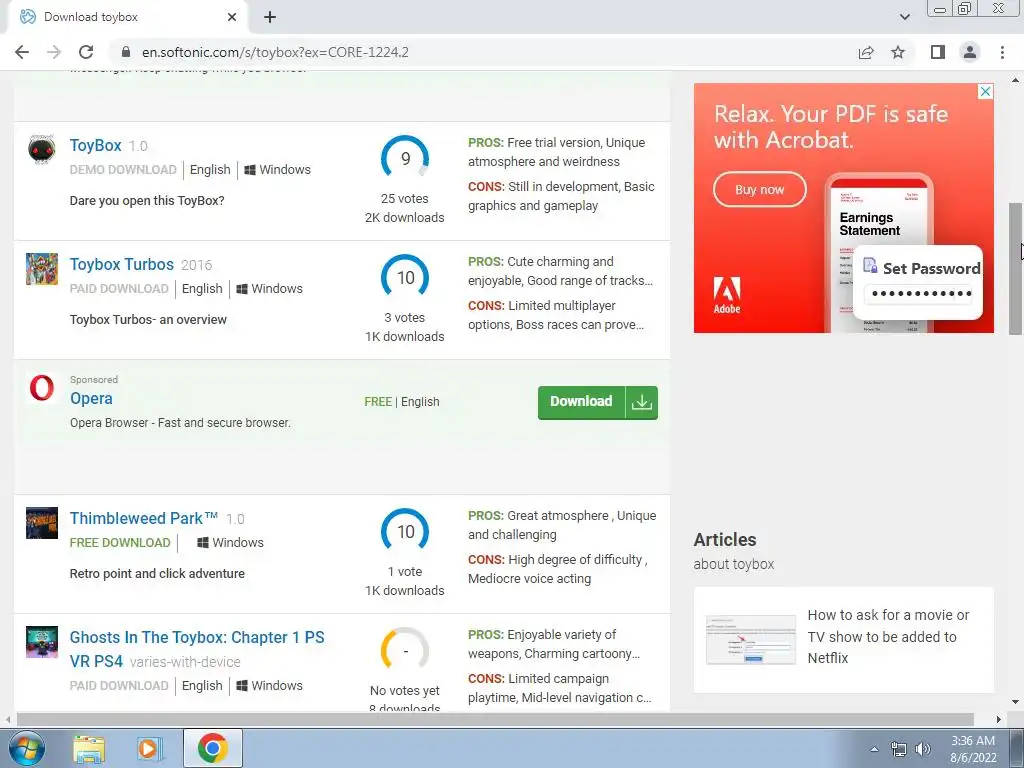The height and width of the screenshot is (768, 1024).
Task: Open the Toybox Turbos link
Action: pos(121,264)
